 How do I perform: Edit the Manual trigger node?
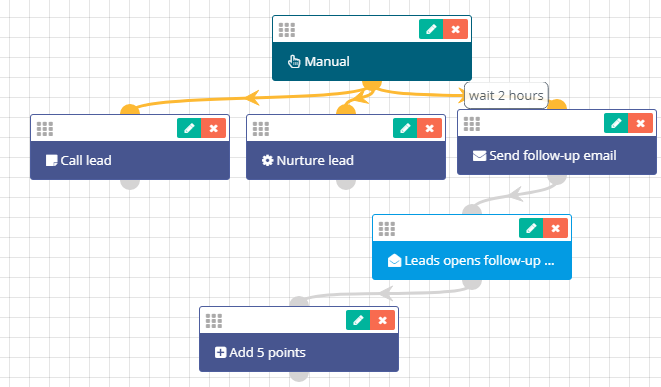(x=431, y=29)
